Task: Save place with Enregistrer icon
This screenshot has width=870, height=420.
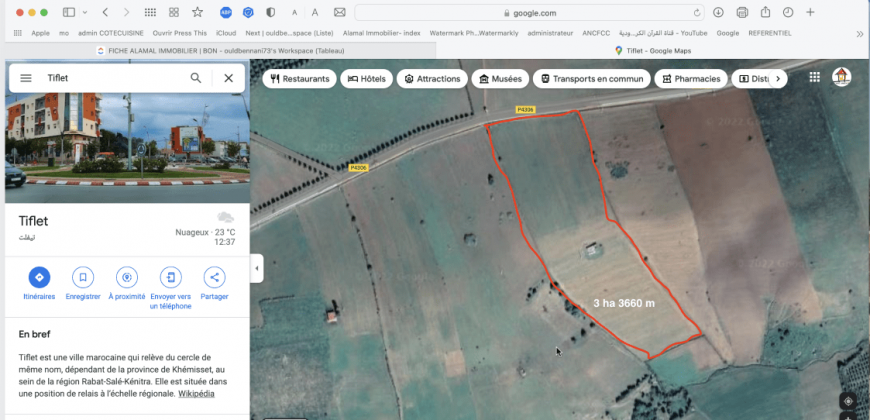Action: point(83,277)
